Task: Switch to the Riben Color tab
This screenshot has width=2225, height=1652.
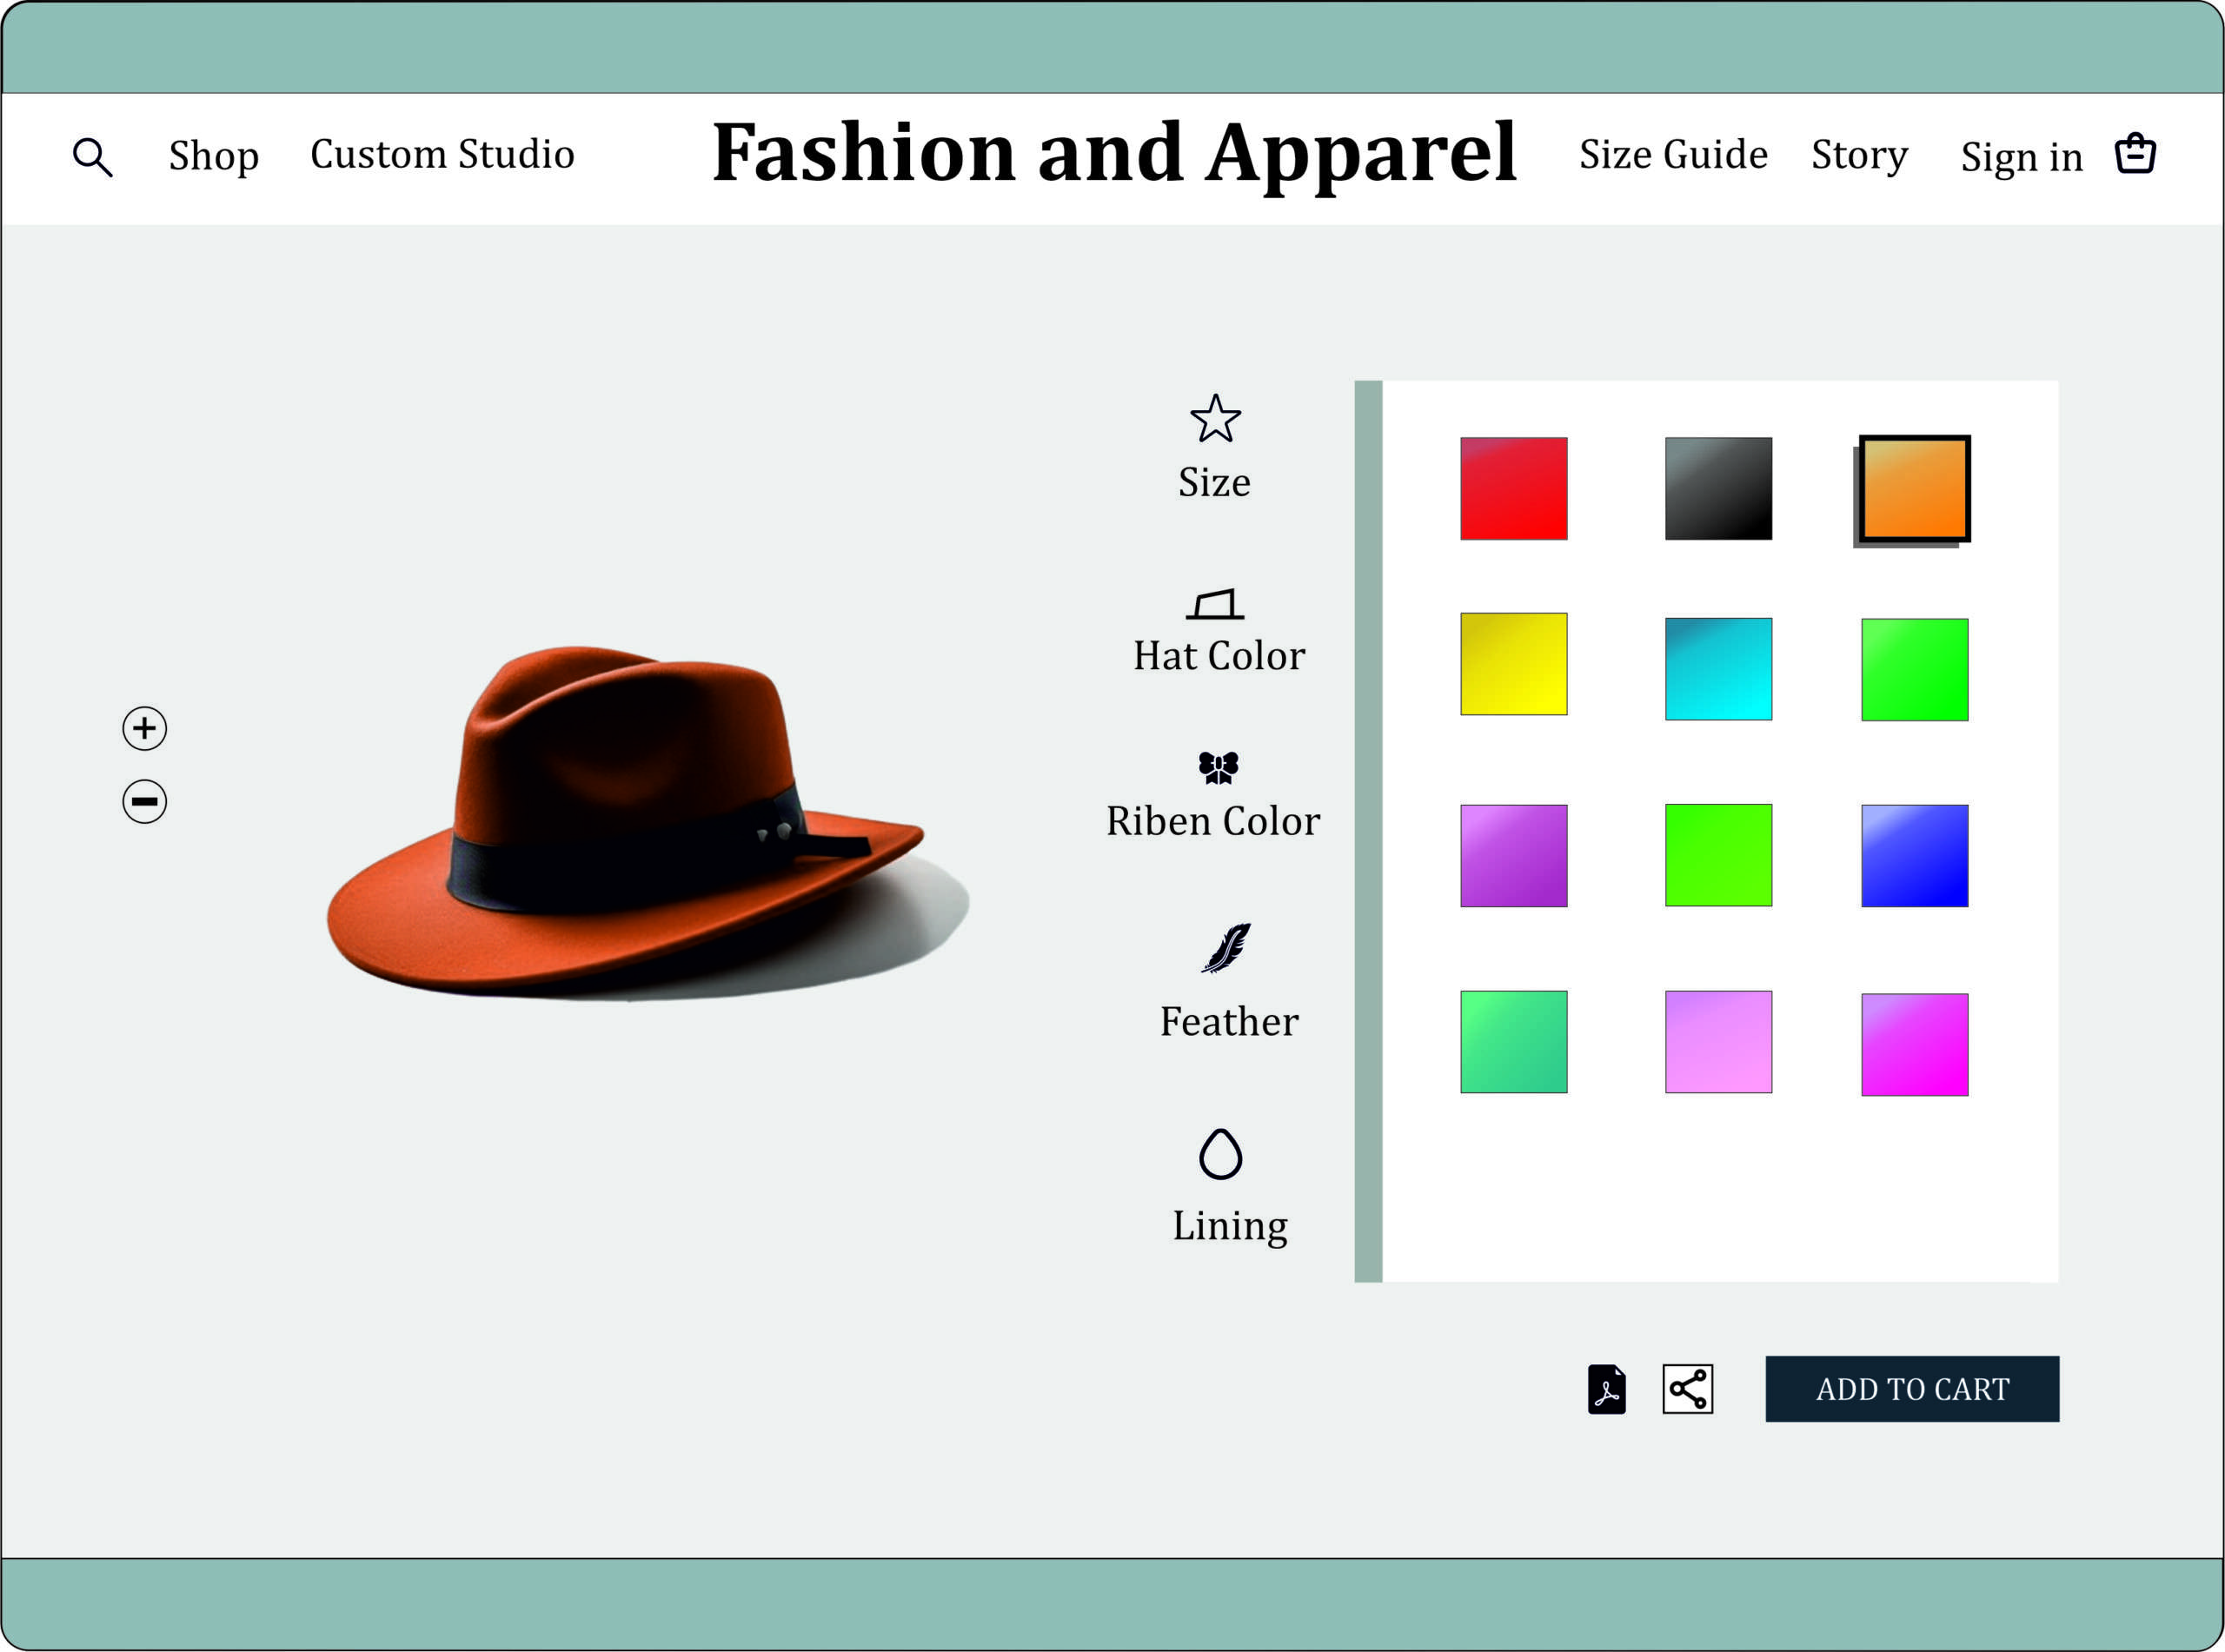Action: click(1213, 820)
